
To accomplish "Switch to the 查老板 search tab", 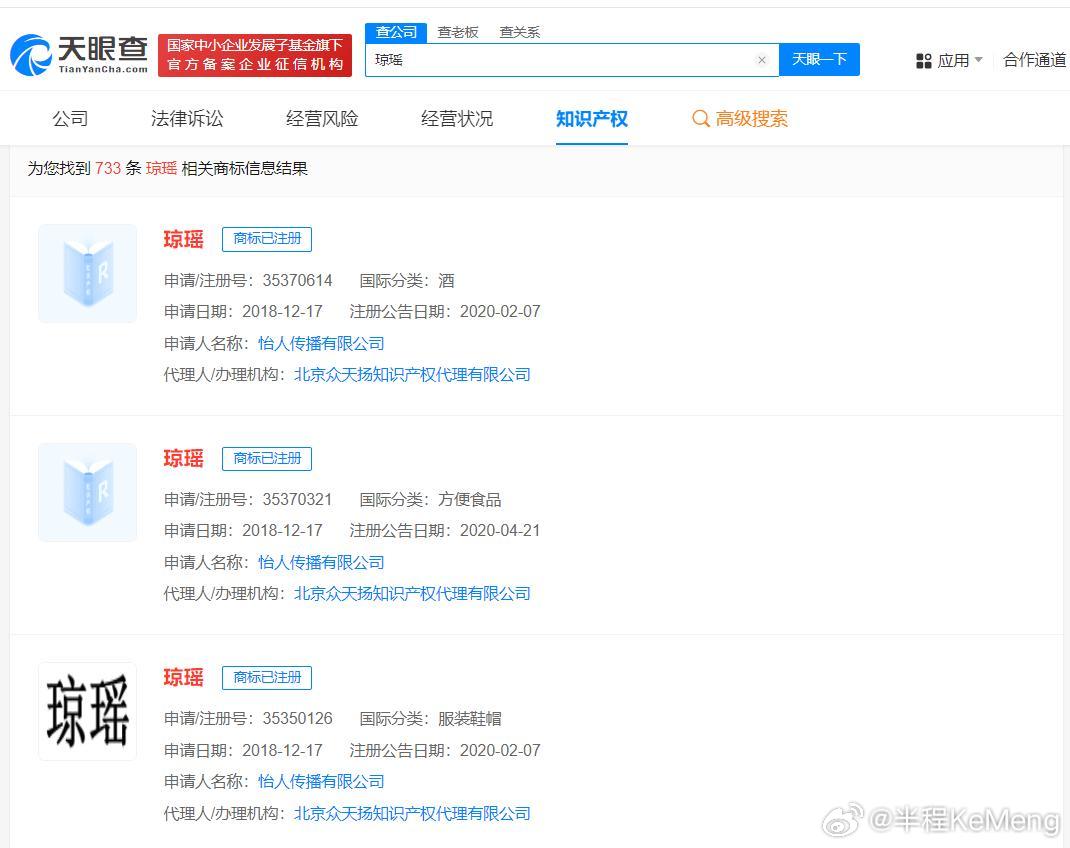I will [458, 32].
